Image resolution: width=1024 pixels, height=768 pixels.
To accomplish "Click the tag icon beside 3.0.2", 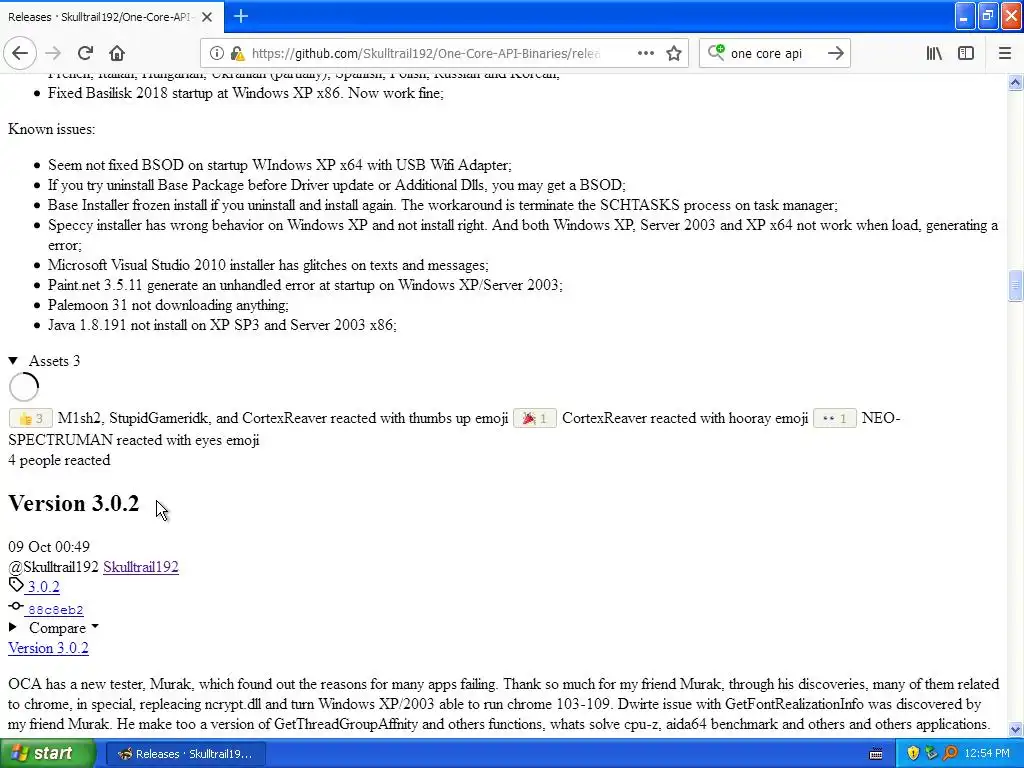I will click(x=16, y=585).
